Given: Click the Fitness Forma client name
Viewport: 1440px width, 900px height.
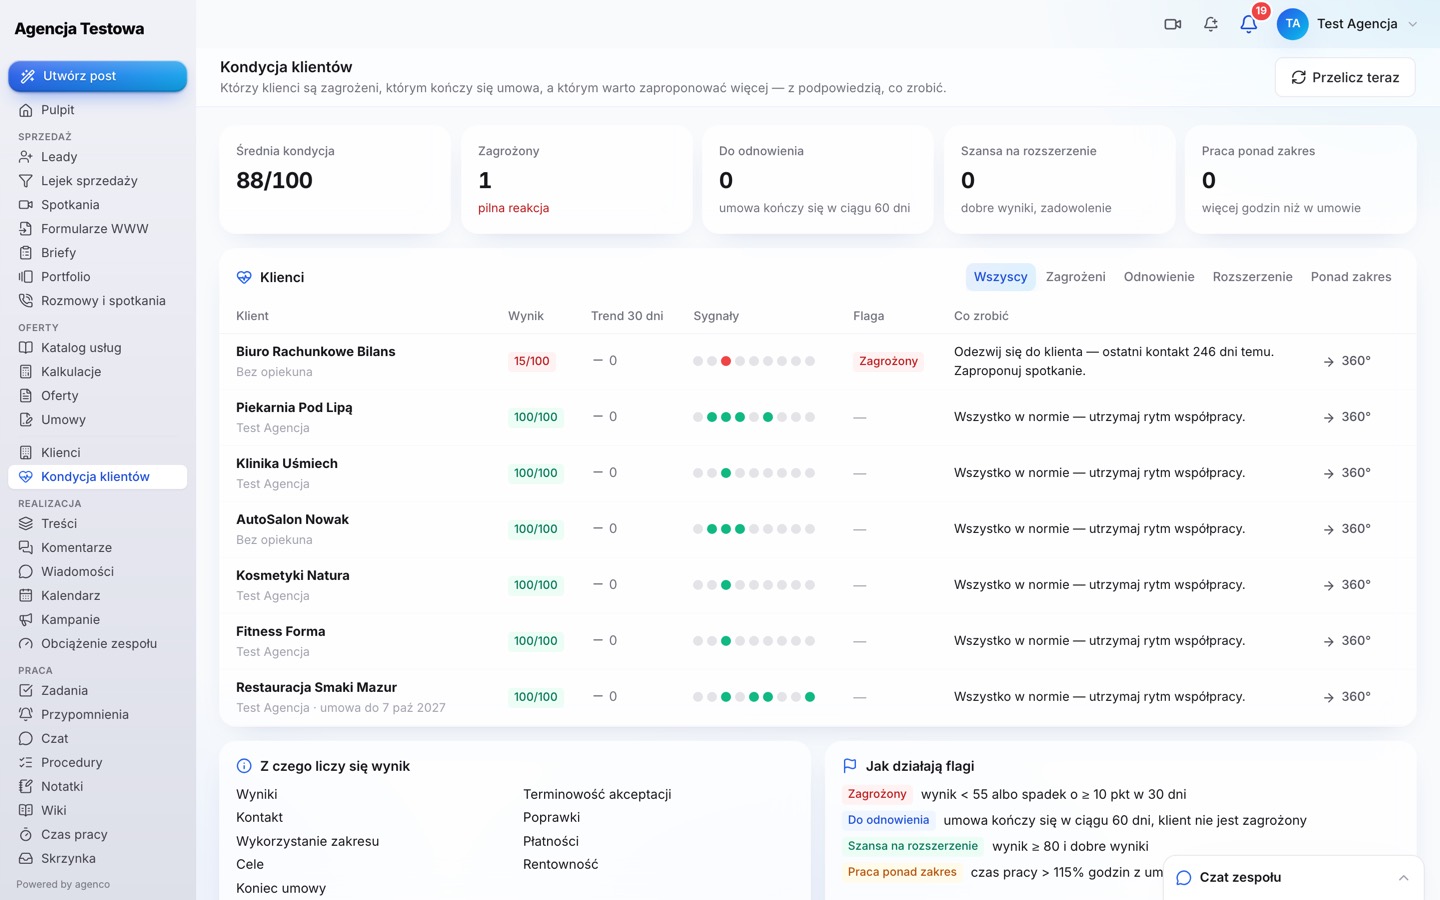Looking at the screenshot, I should 281,632.
